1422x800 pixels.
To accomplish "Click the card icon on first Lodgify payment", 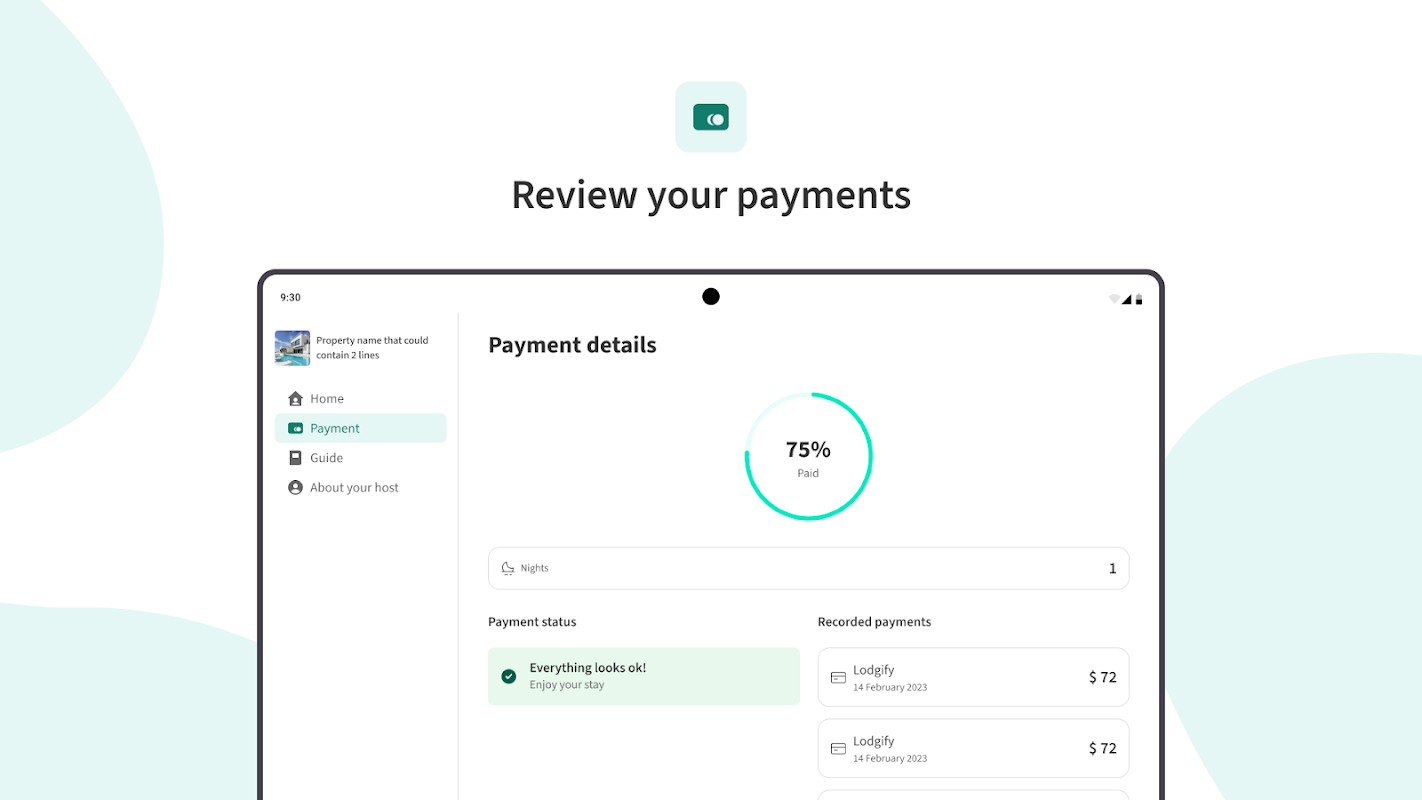I will (838, 677).
